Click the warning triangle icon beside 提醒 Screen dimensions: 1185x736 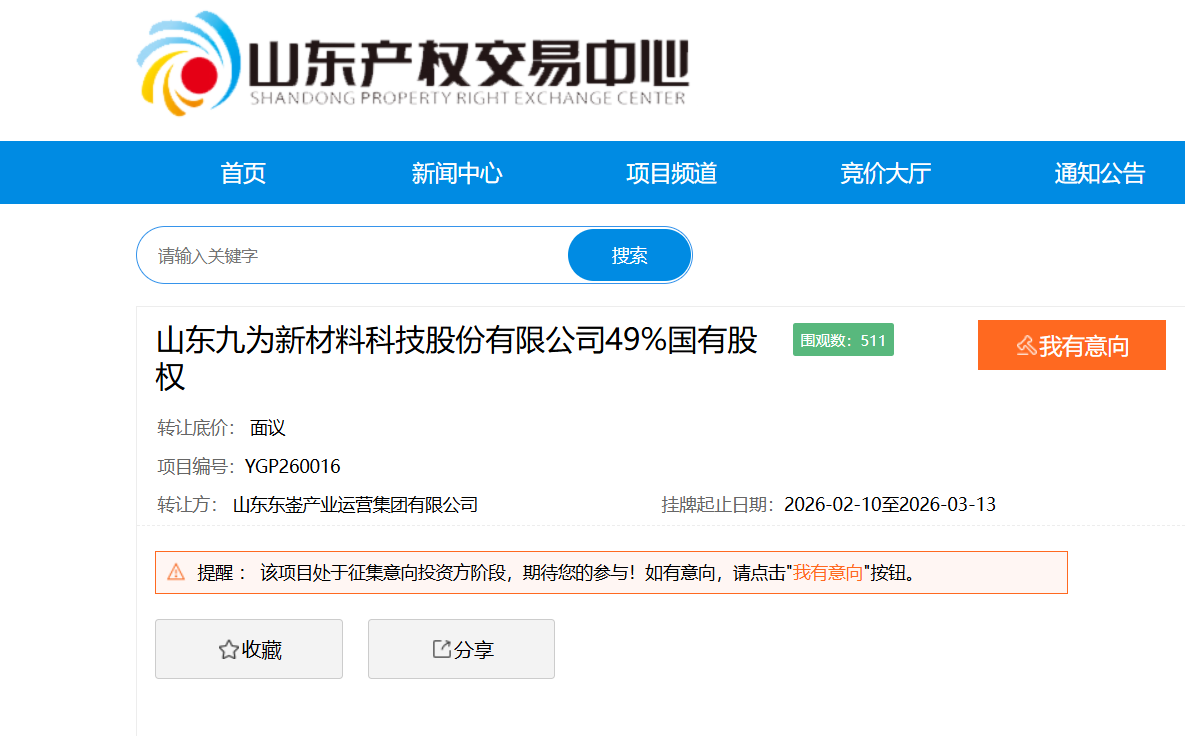tap(176, 573)
